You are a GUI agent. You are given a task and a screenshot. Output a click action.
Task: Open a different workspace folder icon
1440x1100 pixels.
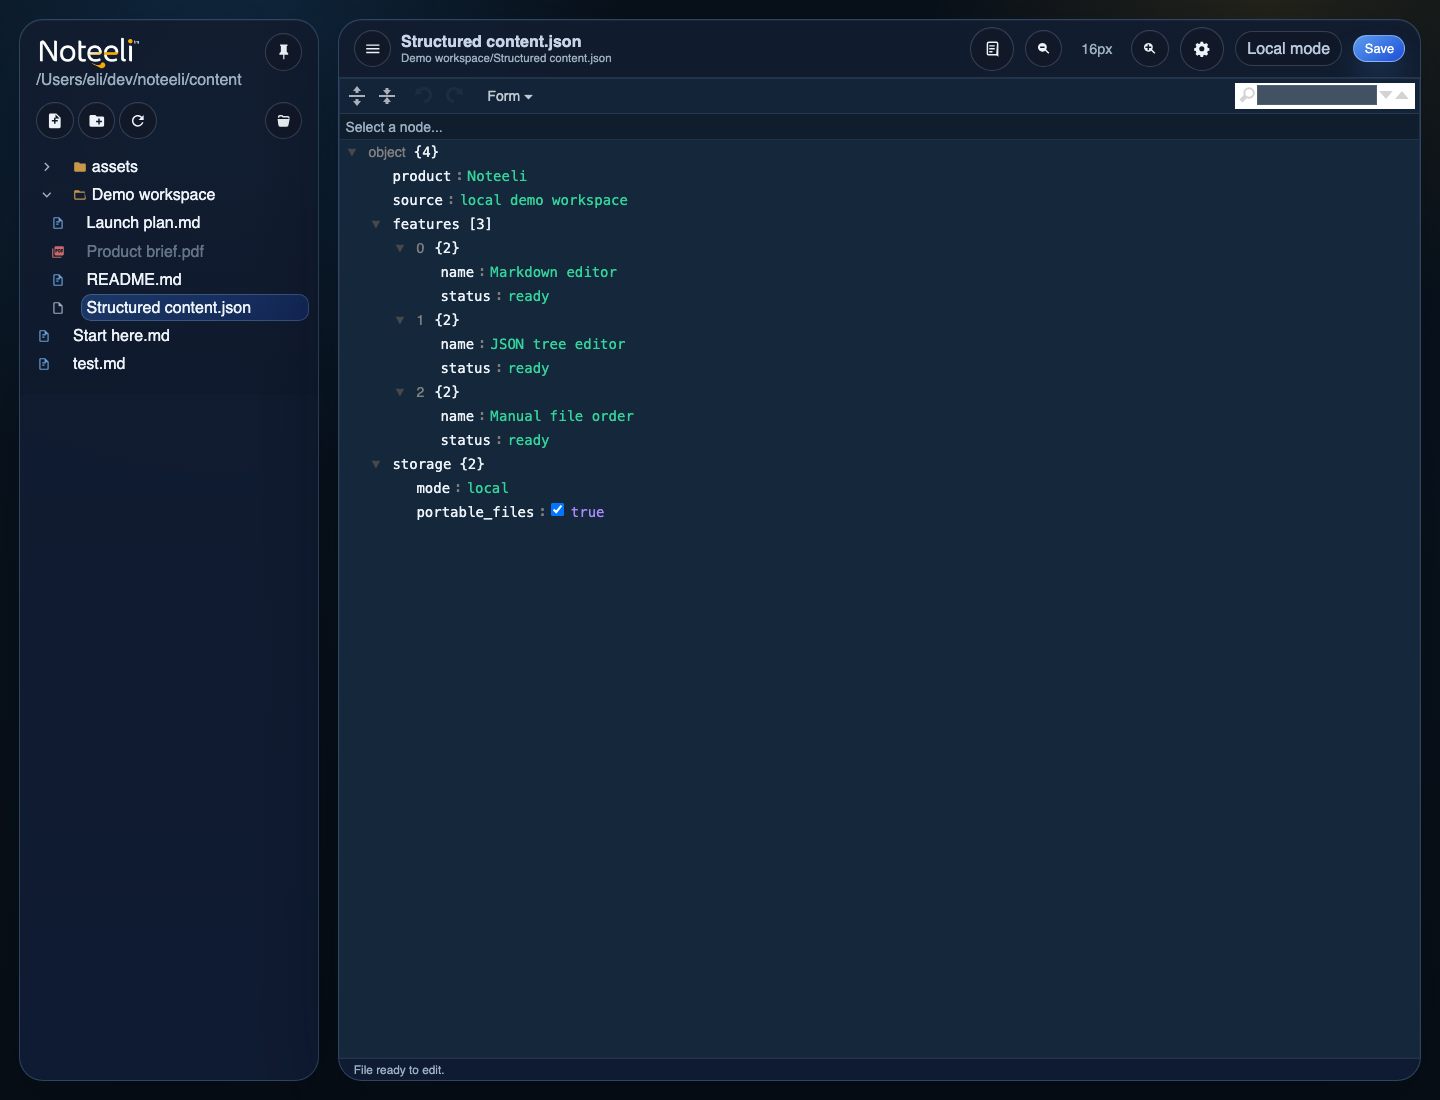(283, 121)
